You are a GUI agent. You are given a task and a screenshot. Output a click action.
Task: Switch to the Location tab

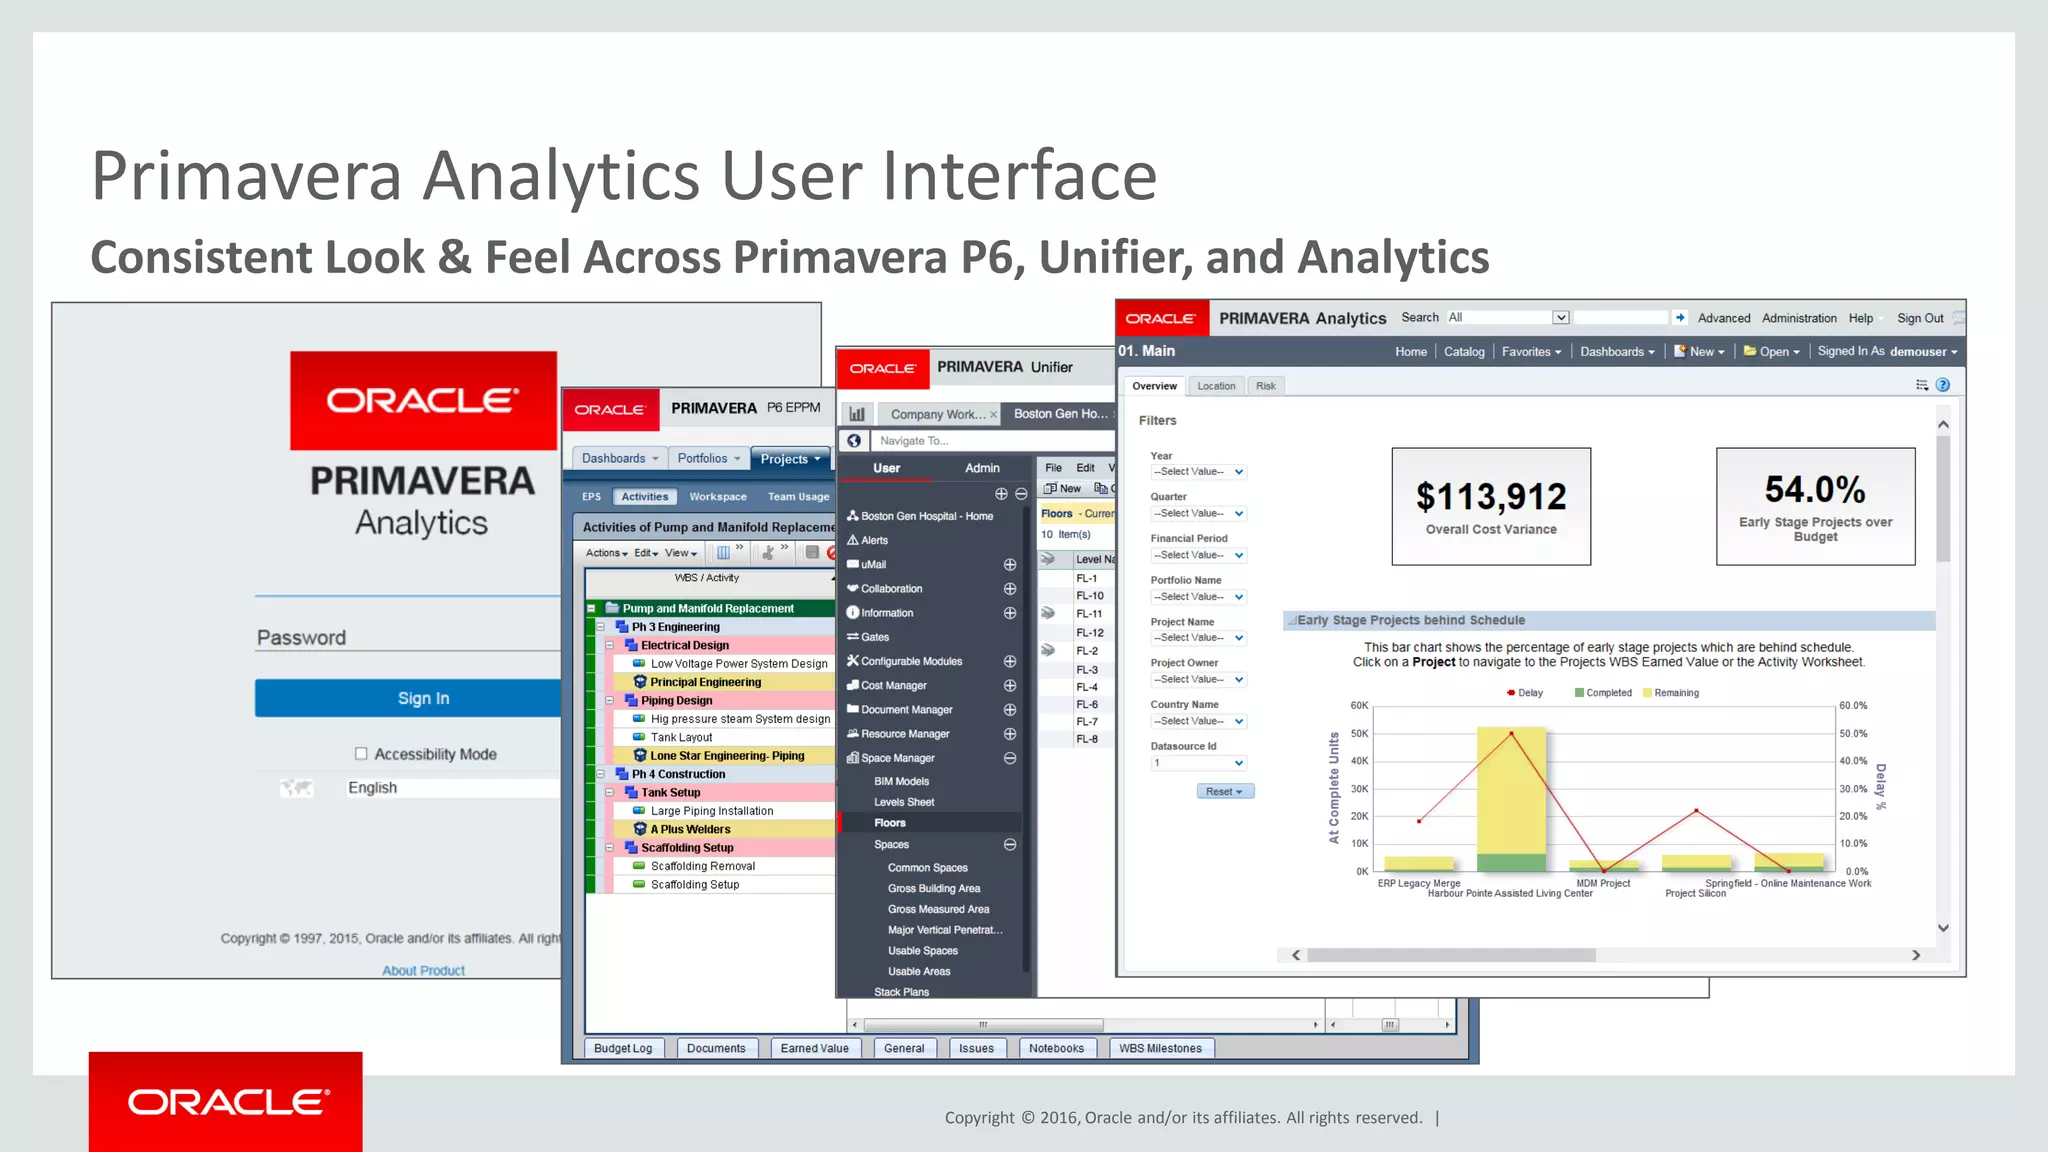(1216, 386)
